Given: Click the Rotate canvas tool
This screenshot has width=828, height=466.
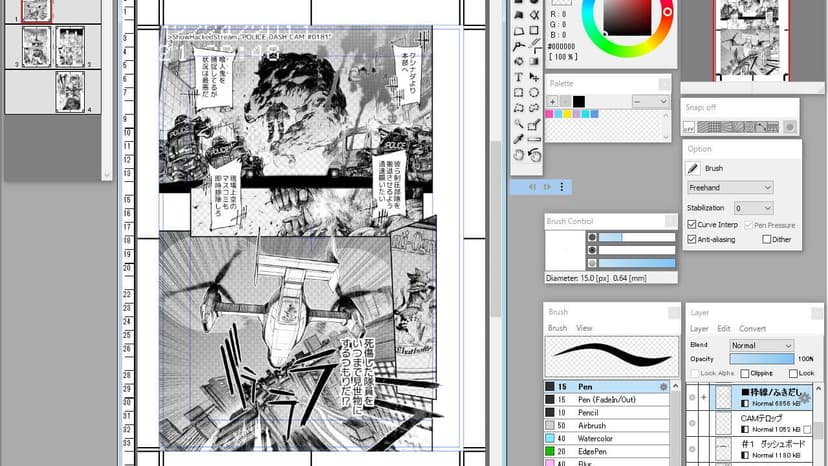Looking at the screenshot, I should [534, 155].
